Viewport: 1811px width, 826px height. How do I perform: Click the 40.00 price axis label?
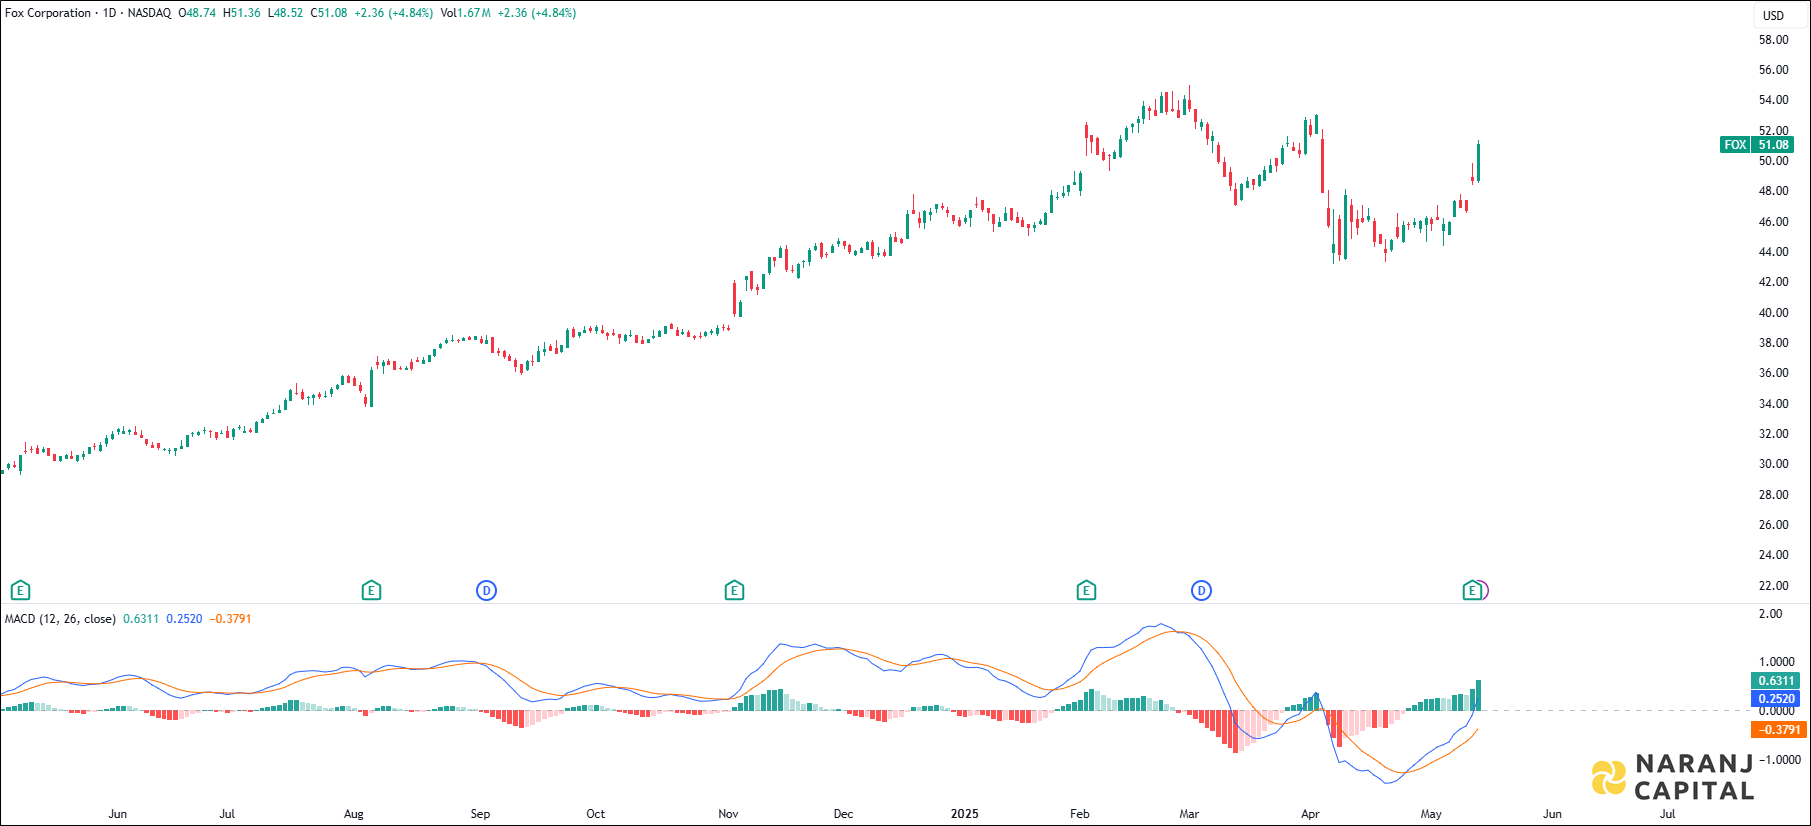(1773, 313)
